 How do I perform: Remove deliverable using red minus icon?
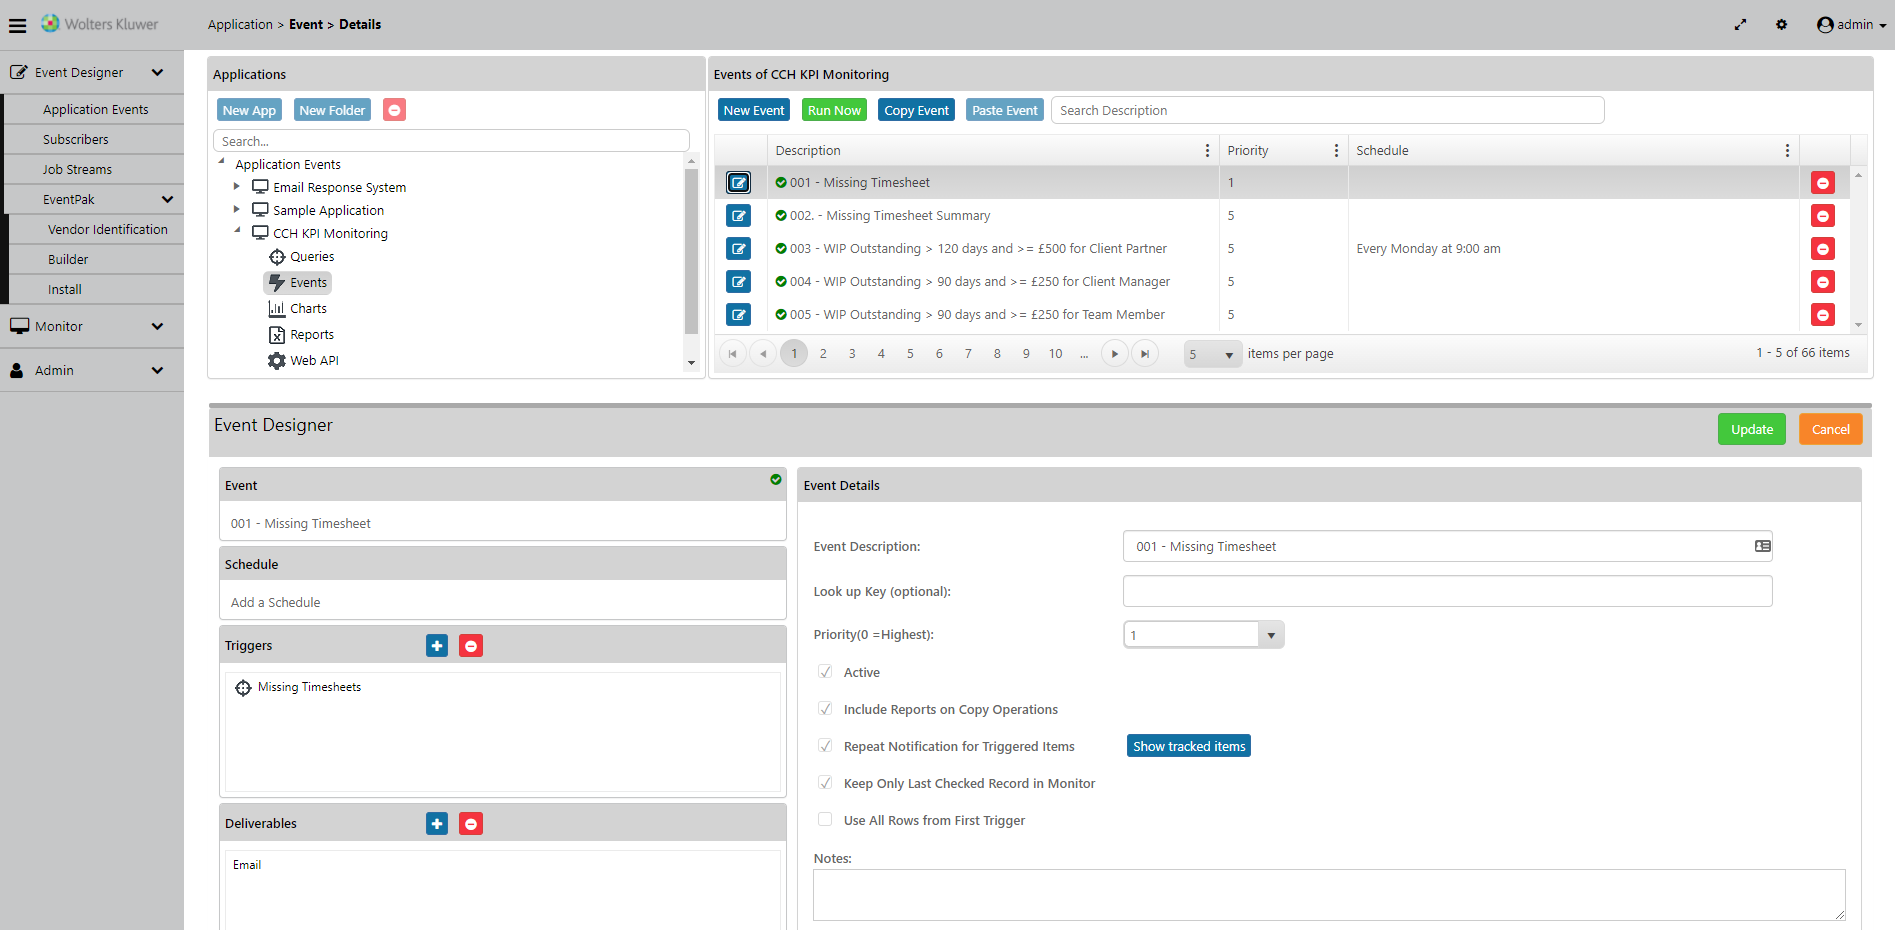coord(471,824)
